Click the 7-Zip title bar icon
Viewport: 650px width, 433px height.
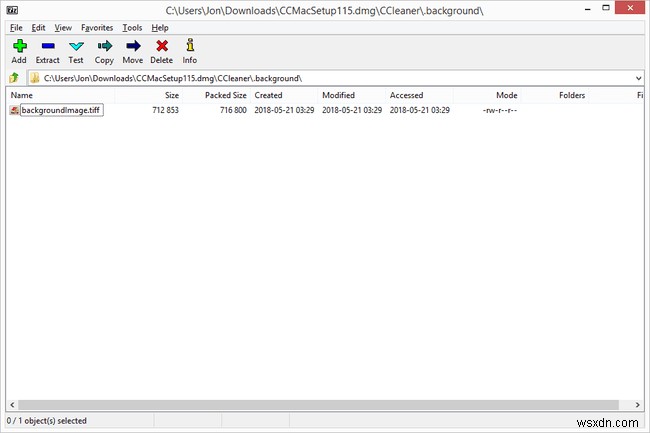click(x=12, y=10)
